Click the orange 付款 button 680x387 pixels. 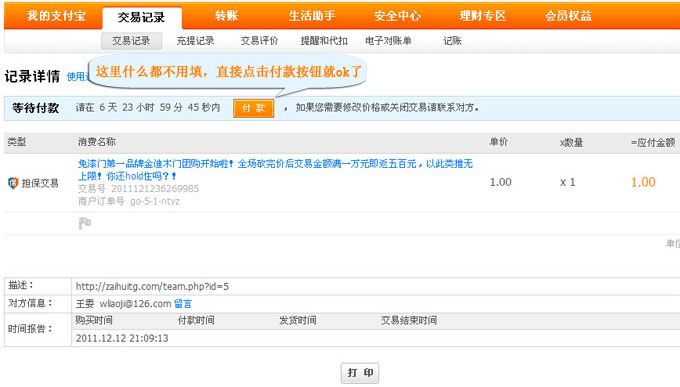pos(254,108)
